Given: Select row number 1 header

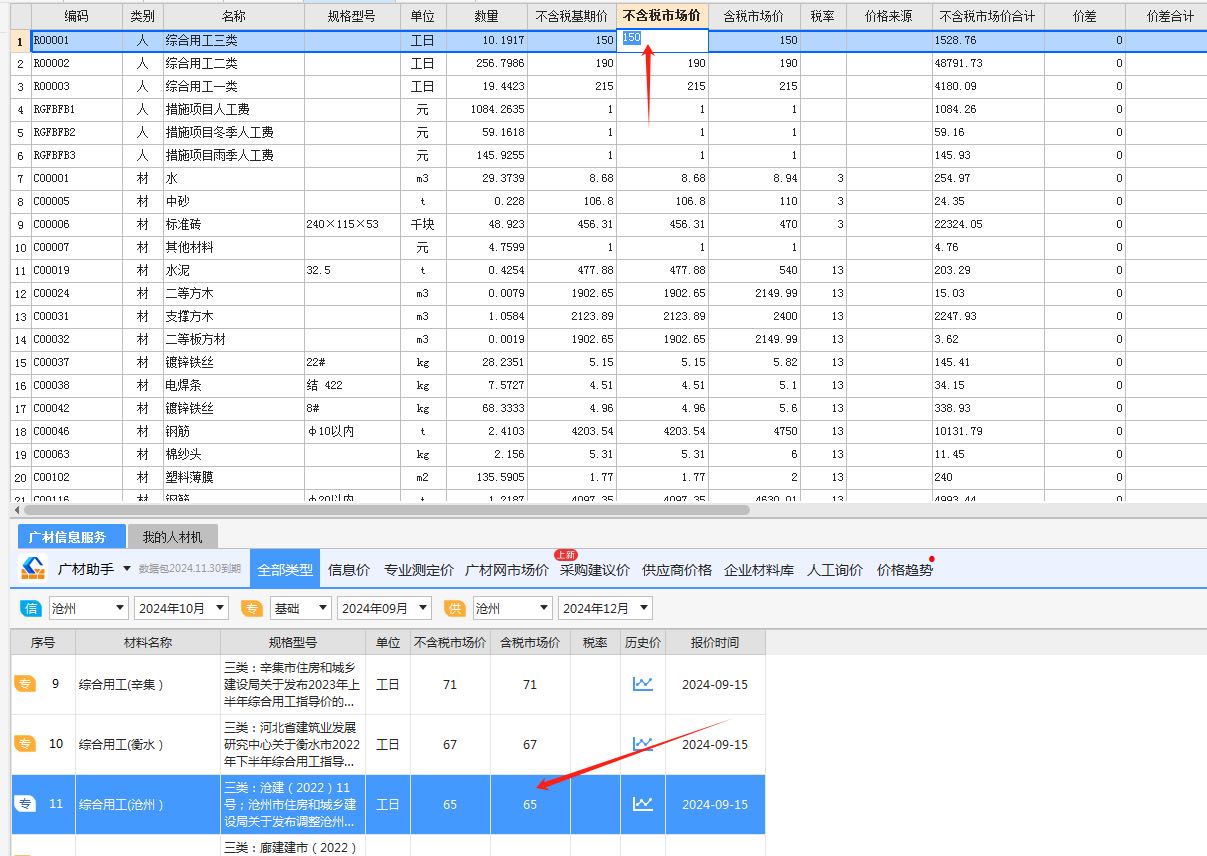Looking at the screenshot, I should pyautogui.click(x=21, y=40).
